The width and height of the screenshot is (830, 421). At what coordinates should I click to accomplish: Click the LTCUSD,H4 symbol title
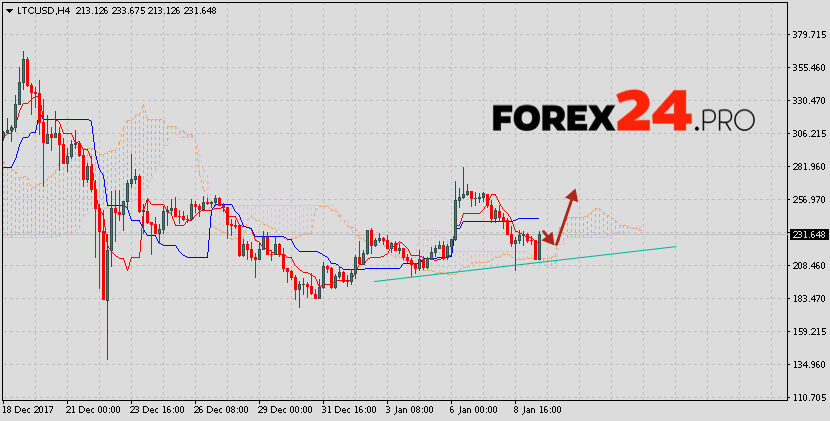tap(41, 9)
